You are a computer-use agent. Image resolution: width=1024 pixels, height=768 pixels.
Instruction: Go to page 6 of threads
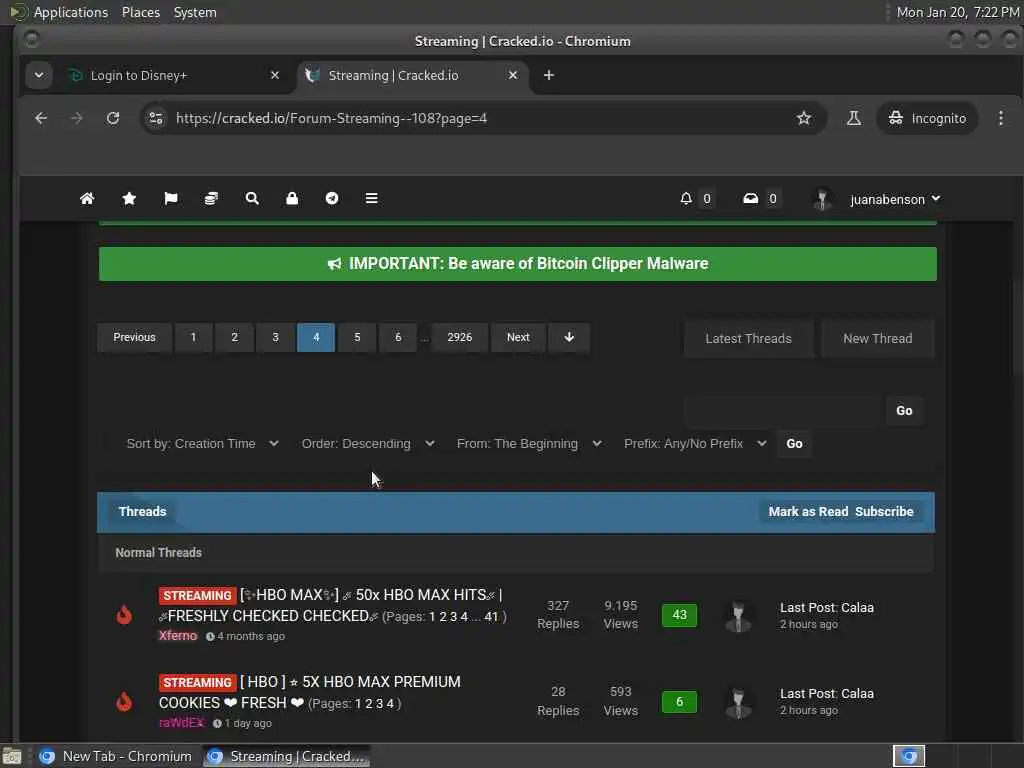pyautogui.click(x=398, y=338)
